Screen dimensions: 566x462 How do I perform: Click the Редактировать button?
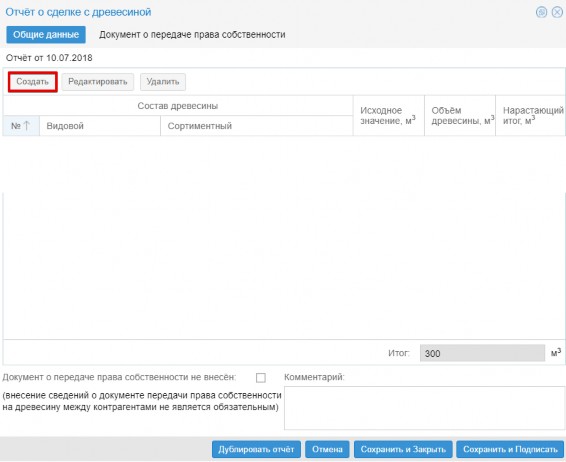pos(97,82)
